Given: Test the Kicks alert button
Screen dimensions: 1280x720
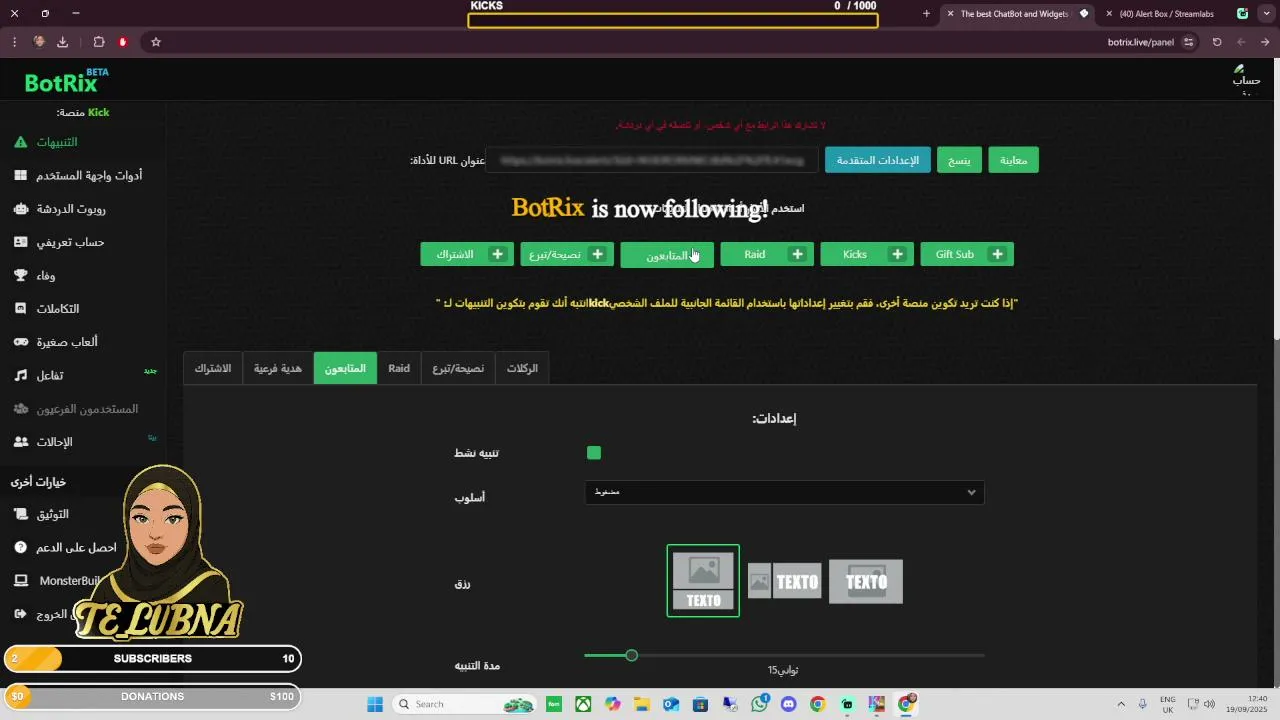Looking at the screenshot, I should click(867, 254).
